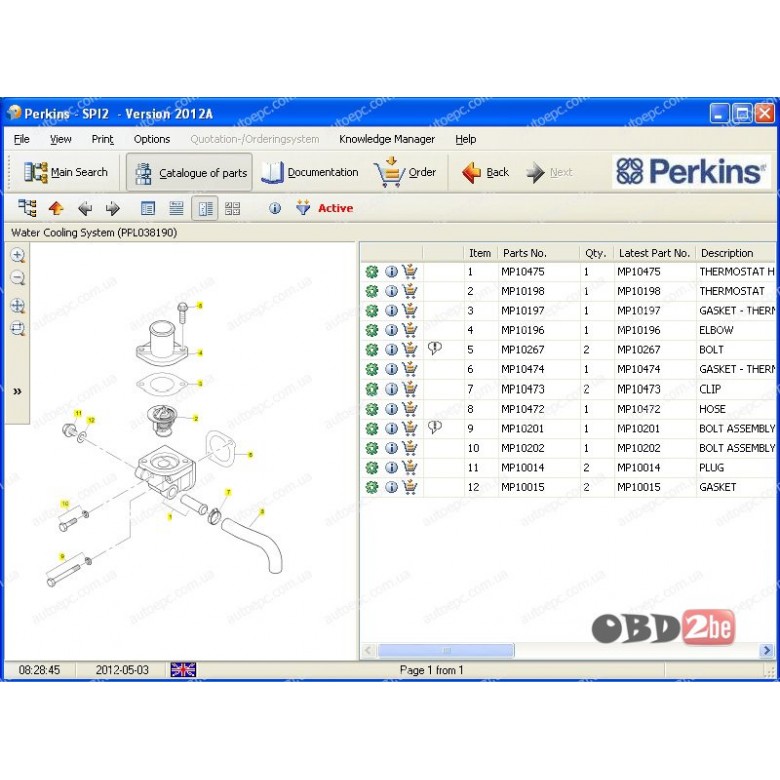Click the Perkins logo banner
This screenshot has width=780, height=780.
coord(691,172)
